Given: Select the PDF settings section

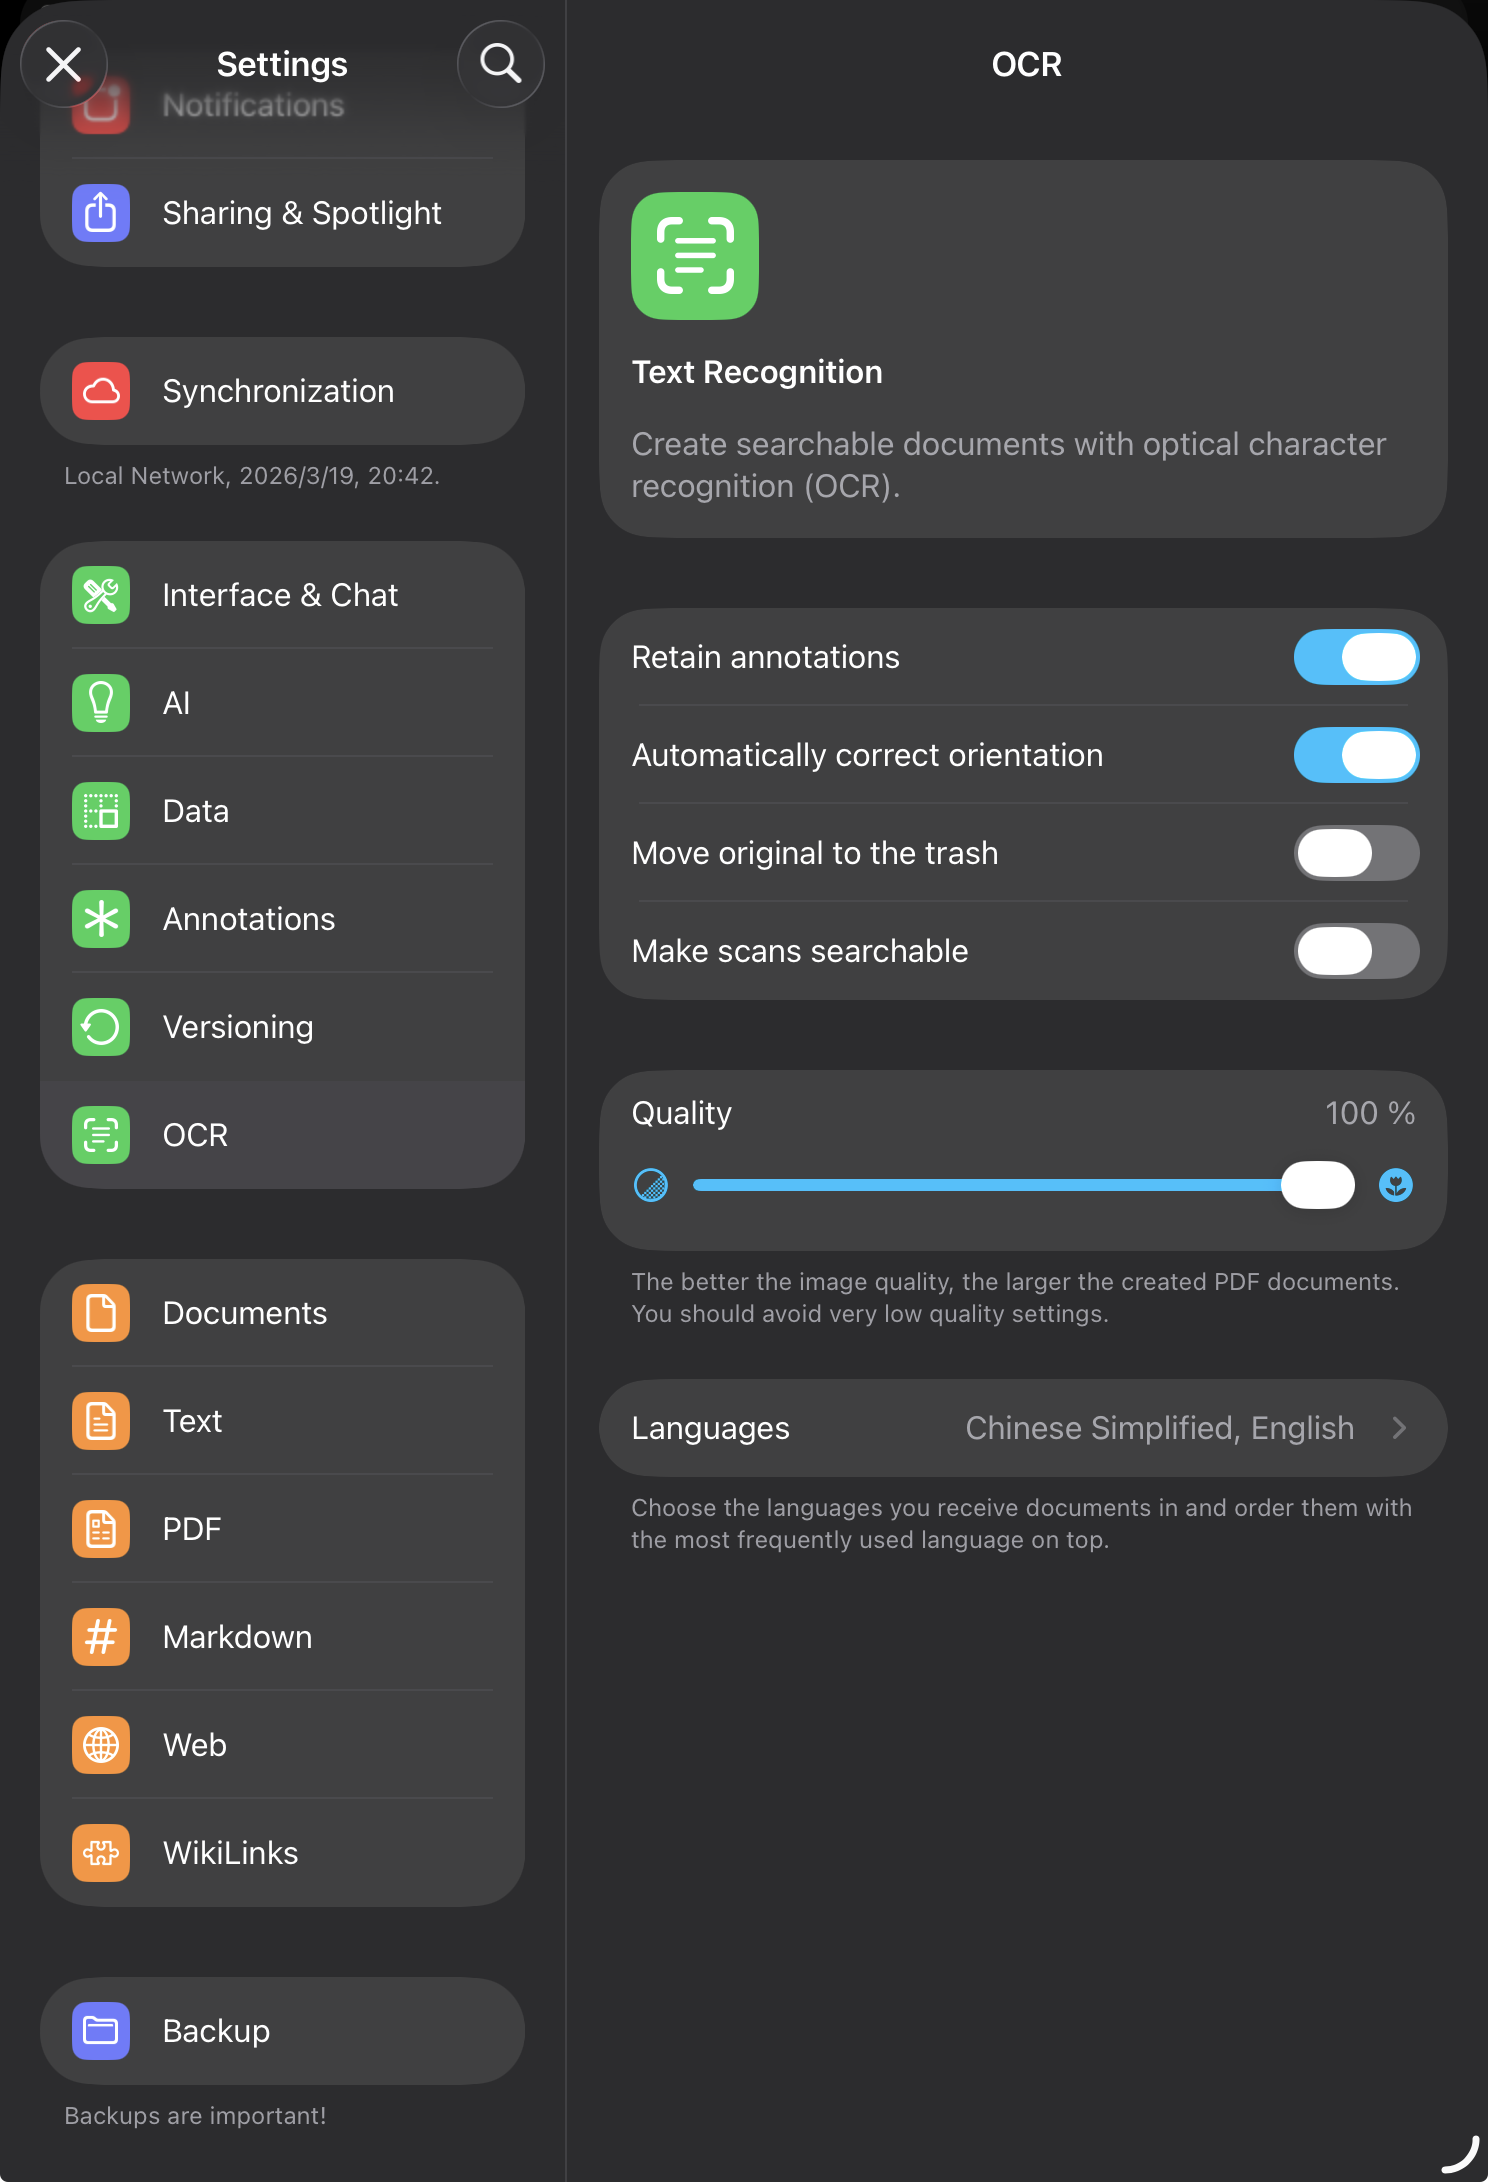Looking at the screenshot, I should pyautogui.click(x=282, y=1529).
